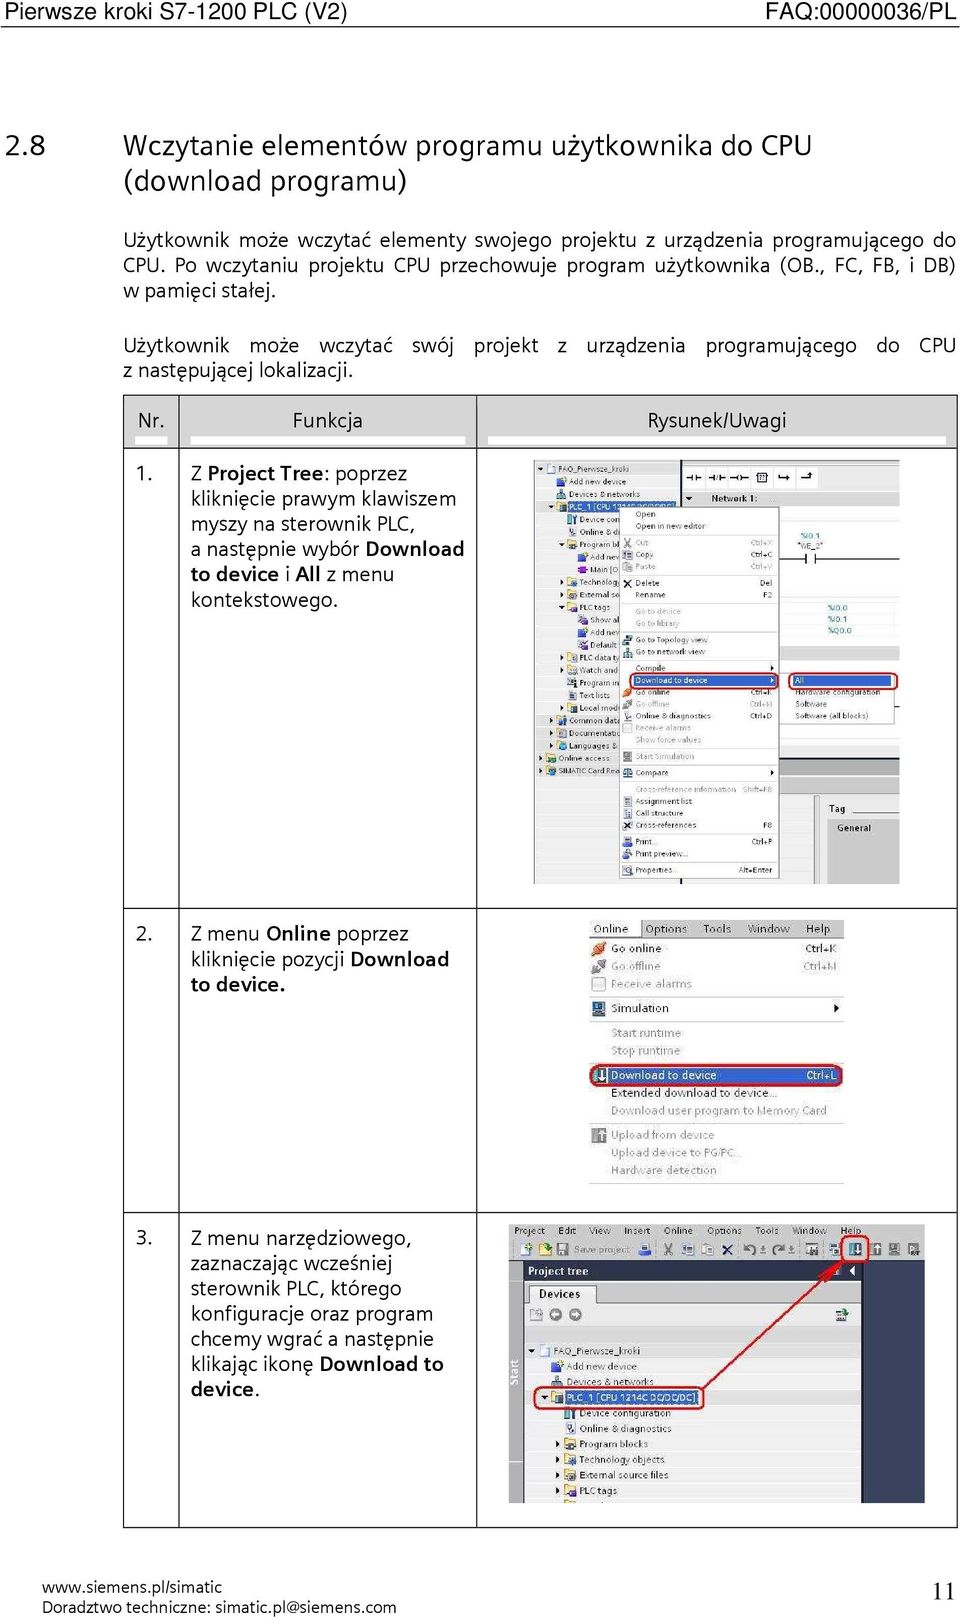The height and width of the screenshot is (1617, 960).
Task: Open the Compile submenu in context menu
Action: tap(699, 668)
